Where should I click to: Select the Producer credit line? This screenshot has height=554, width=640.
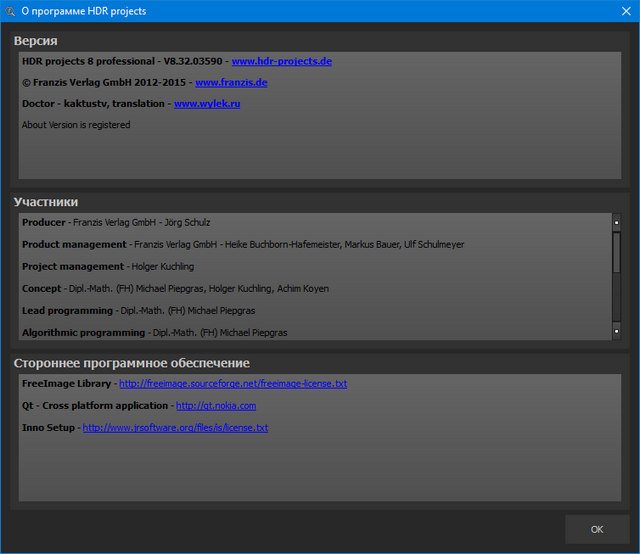click(116, 222)
